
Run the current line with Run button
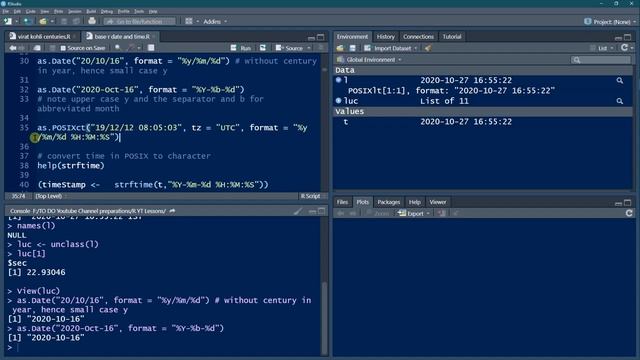pos(241,48)
